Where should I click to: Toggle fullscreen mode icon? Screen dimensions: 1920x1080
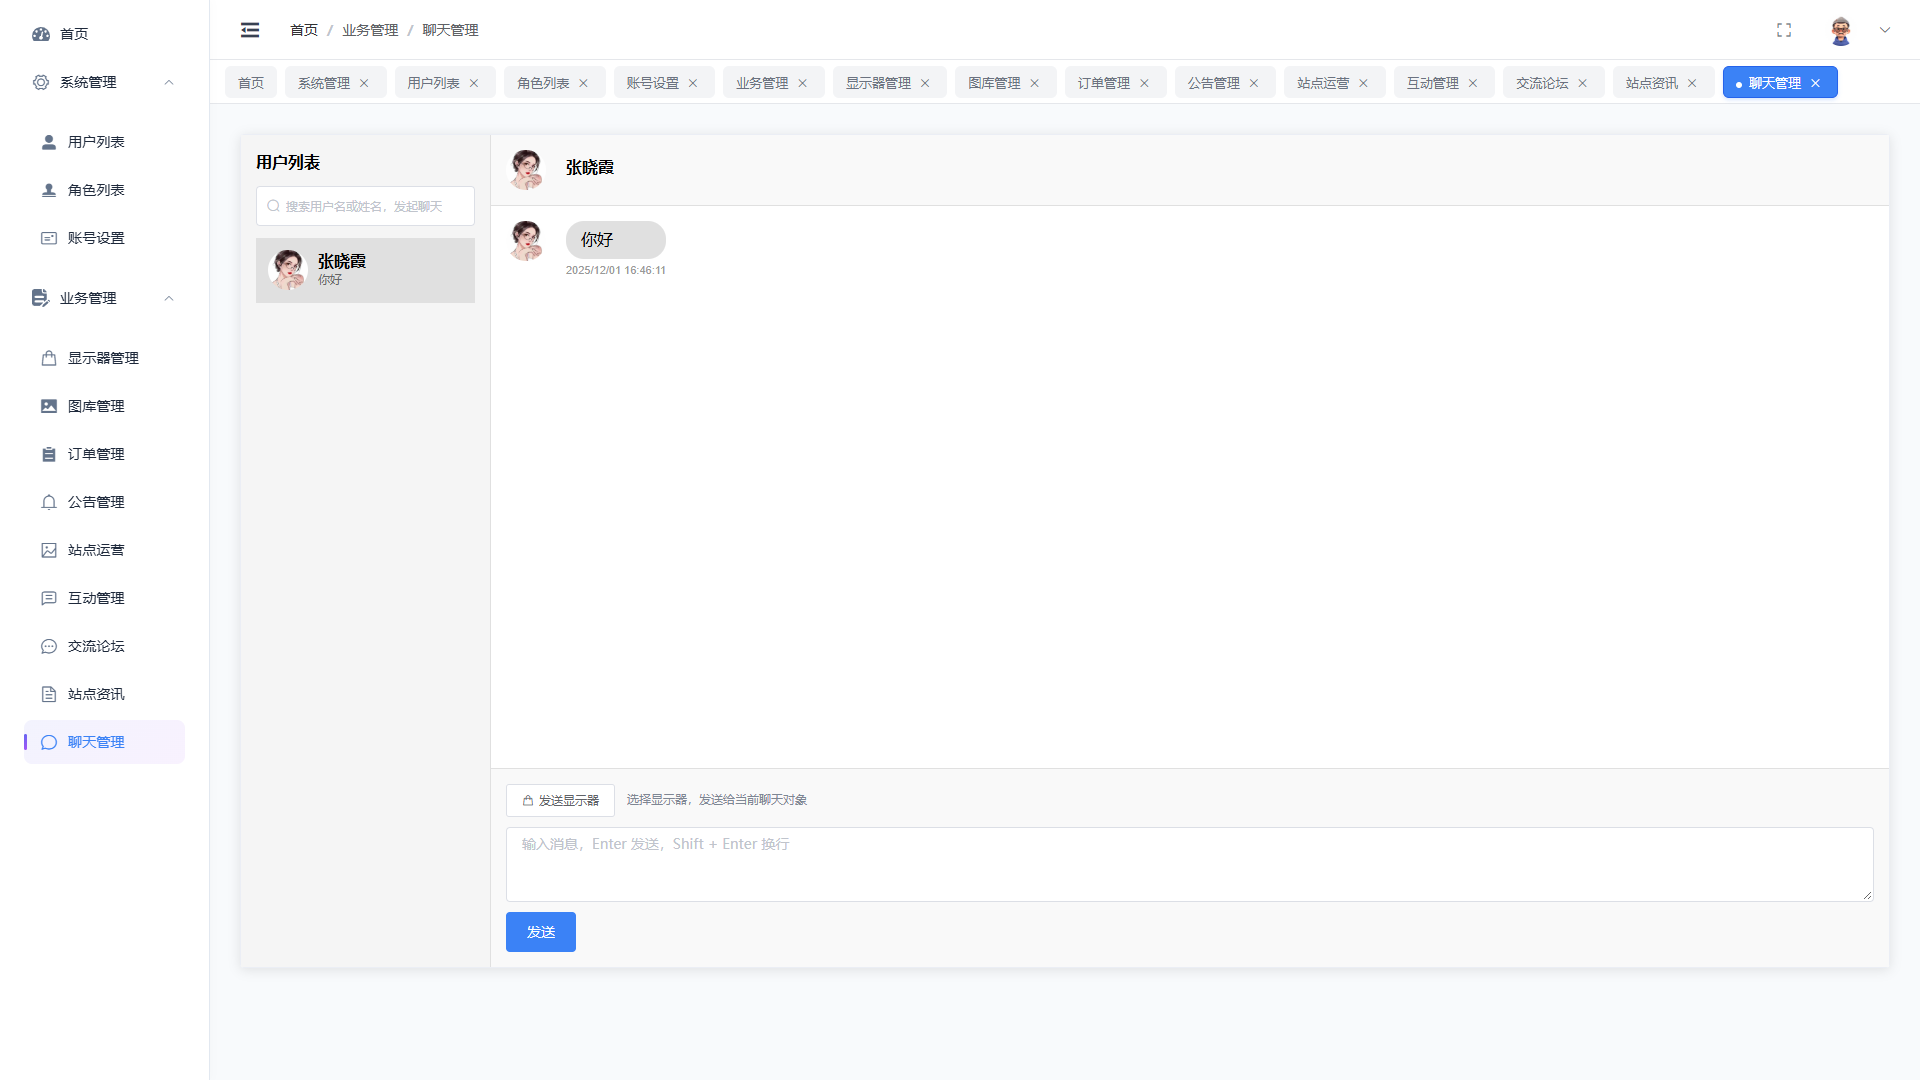1784,30
